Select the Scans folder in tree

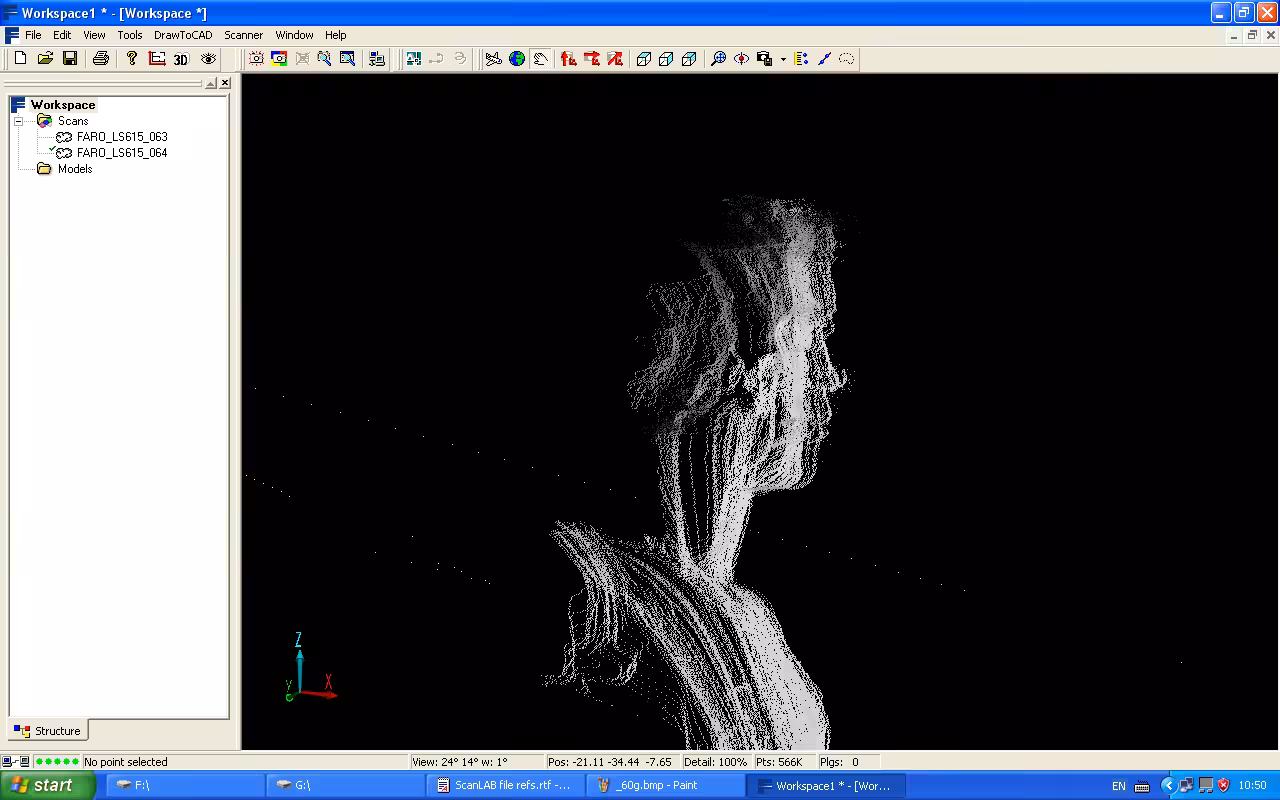click(x=73, y=121)
